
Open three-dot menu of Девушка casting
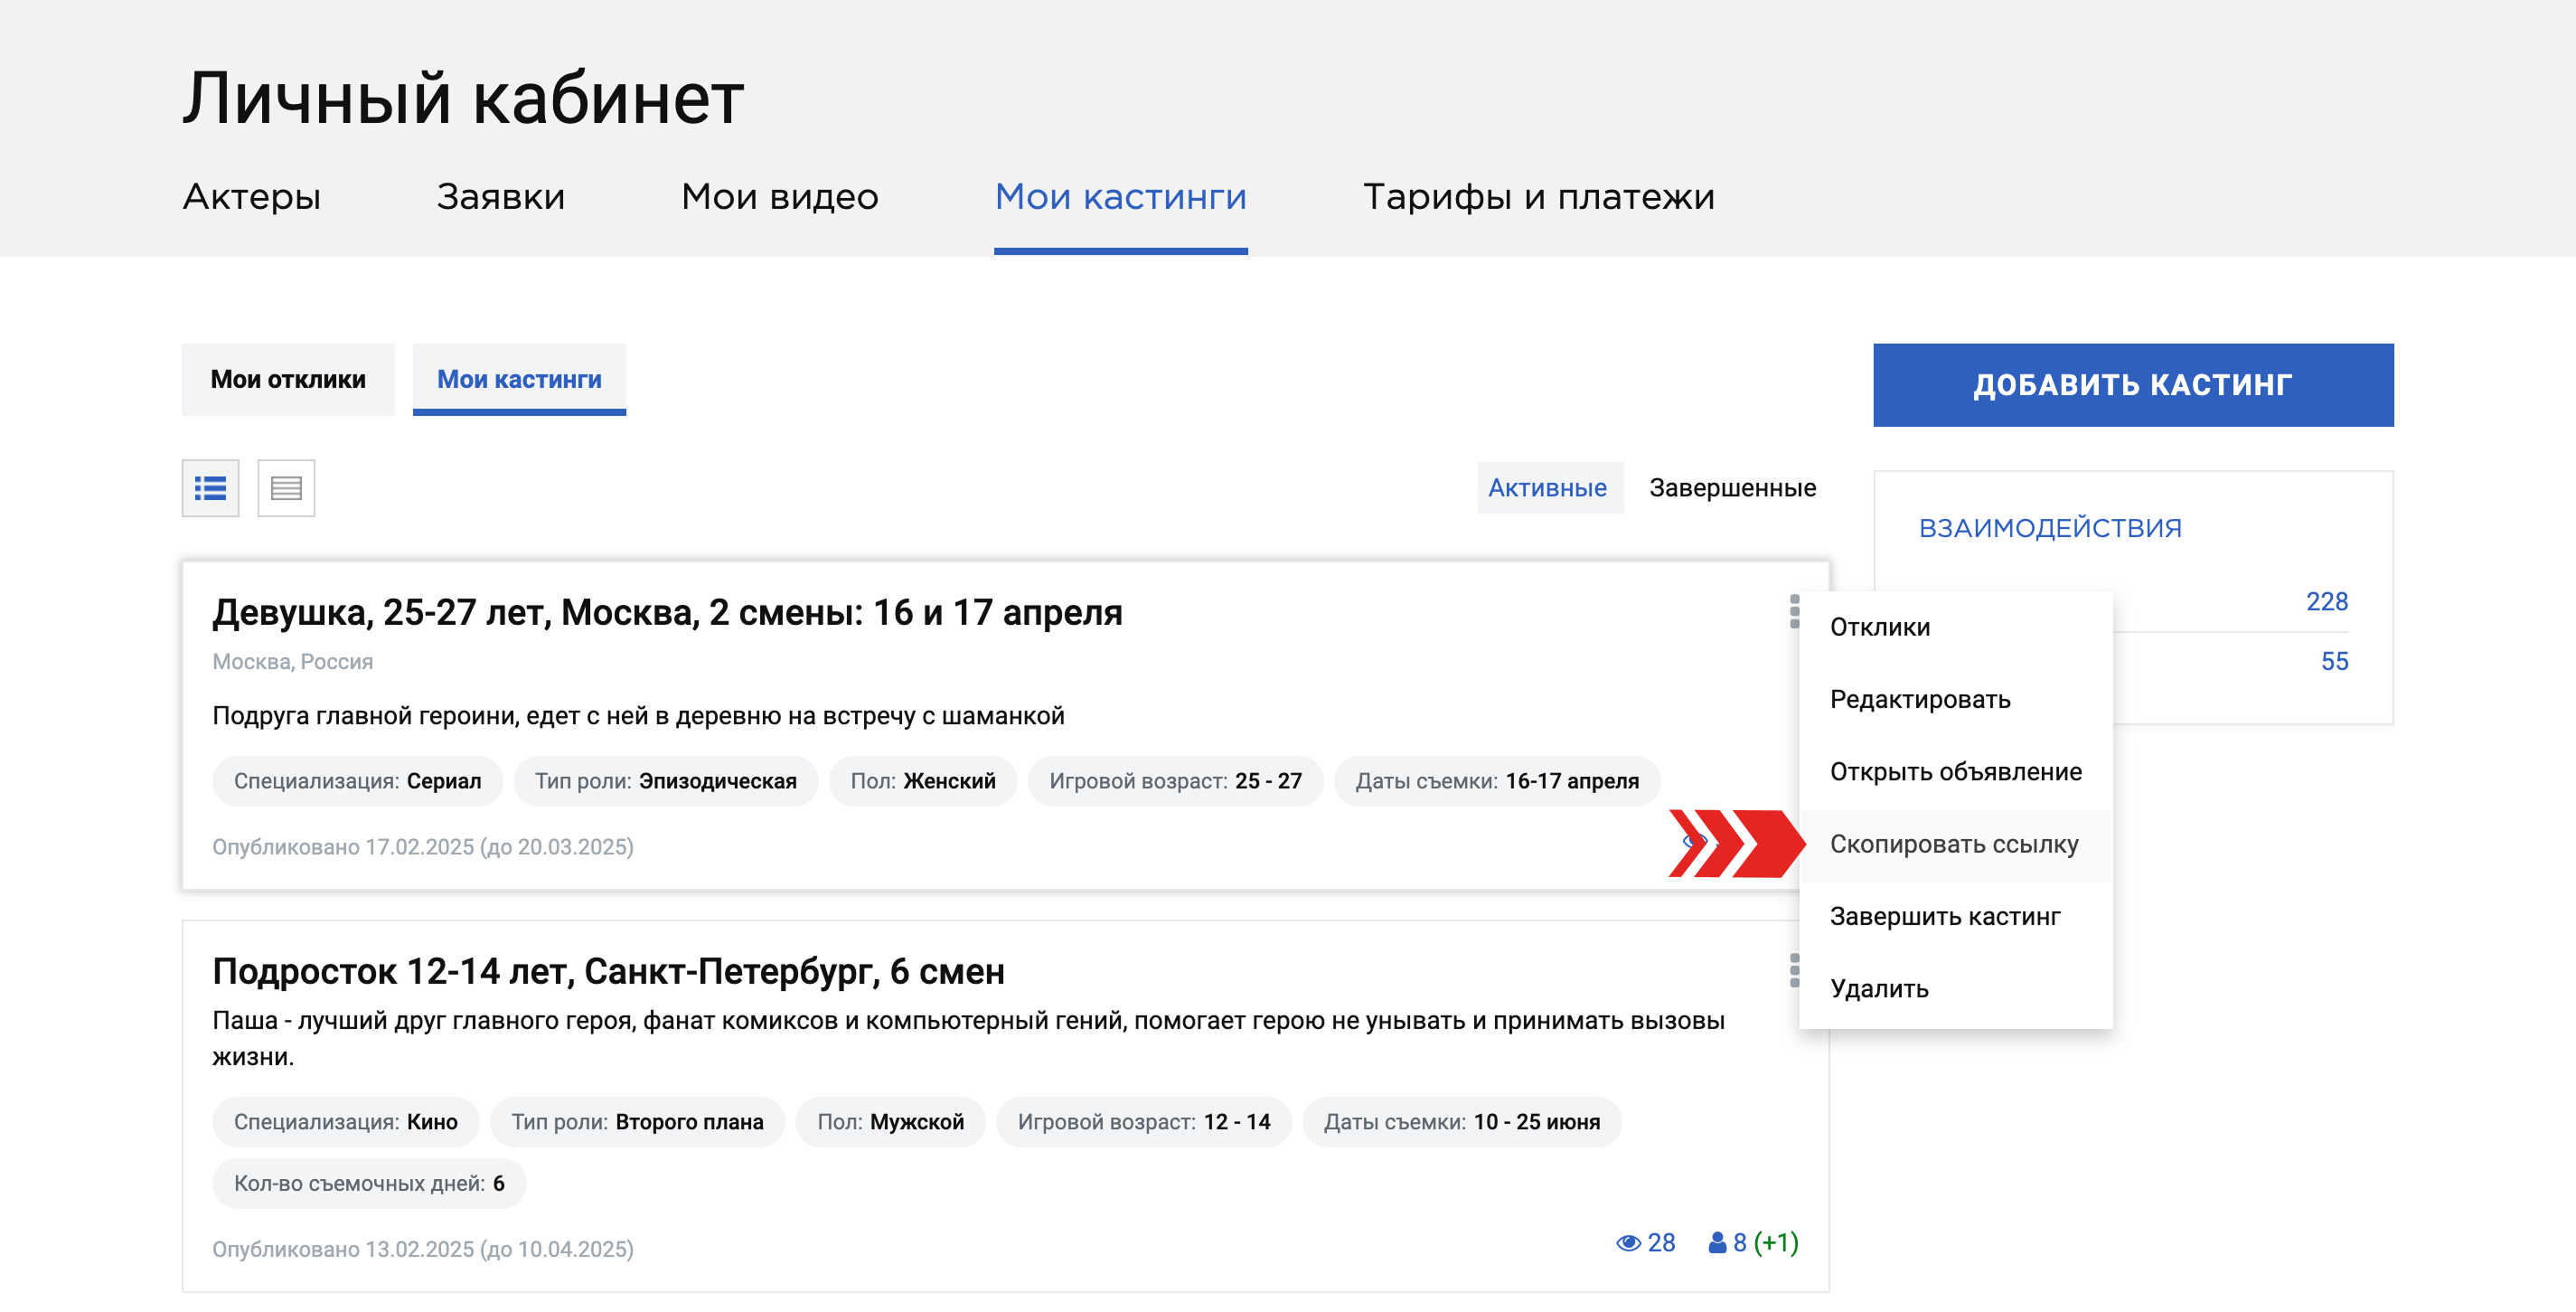(x=1794, y=611)
